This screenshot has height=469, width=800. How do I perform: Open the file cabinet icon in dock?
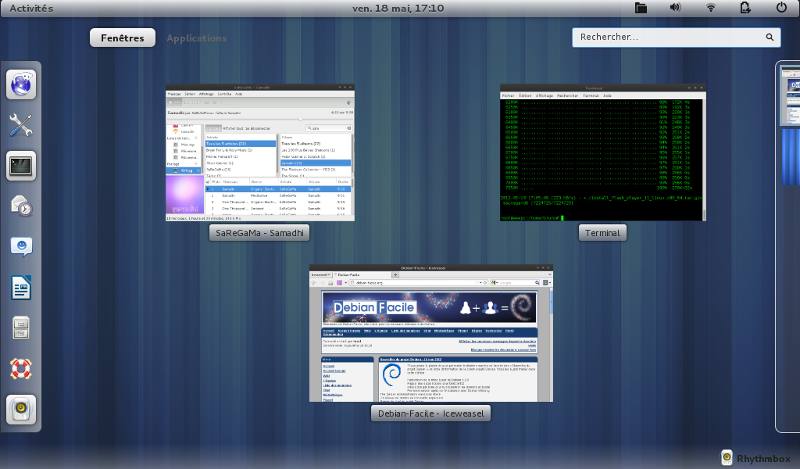[21, 328]
